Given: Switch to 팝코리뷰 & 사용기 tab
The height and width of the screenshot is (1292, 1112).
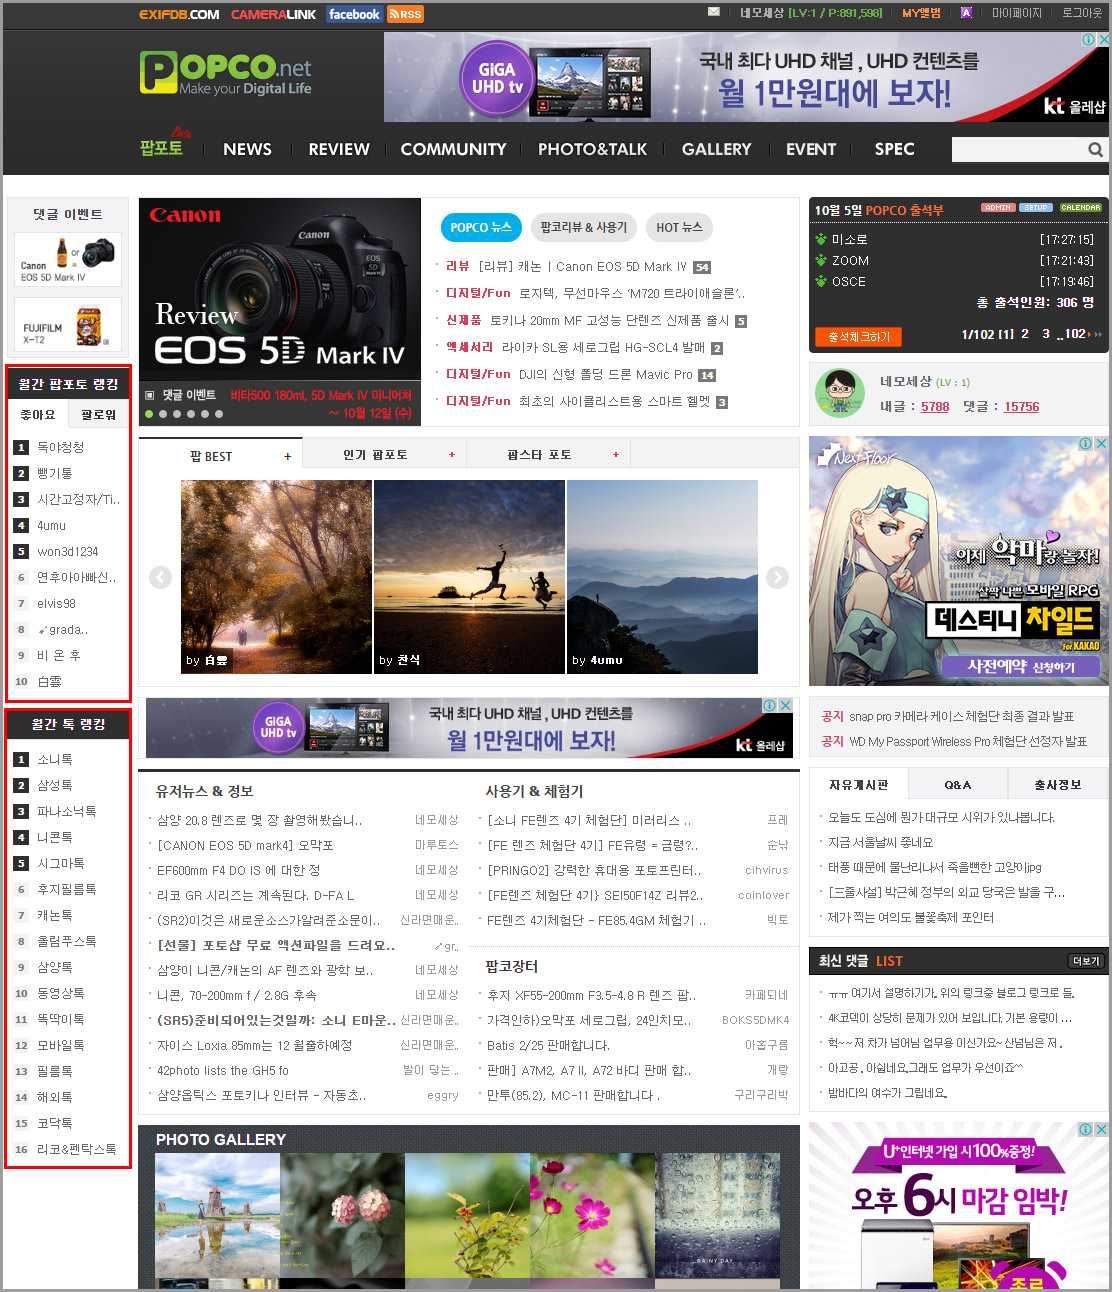Looking at the screenshot, I should point(583,228).
